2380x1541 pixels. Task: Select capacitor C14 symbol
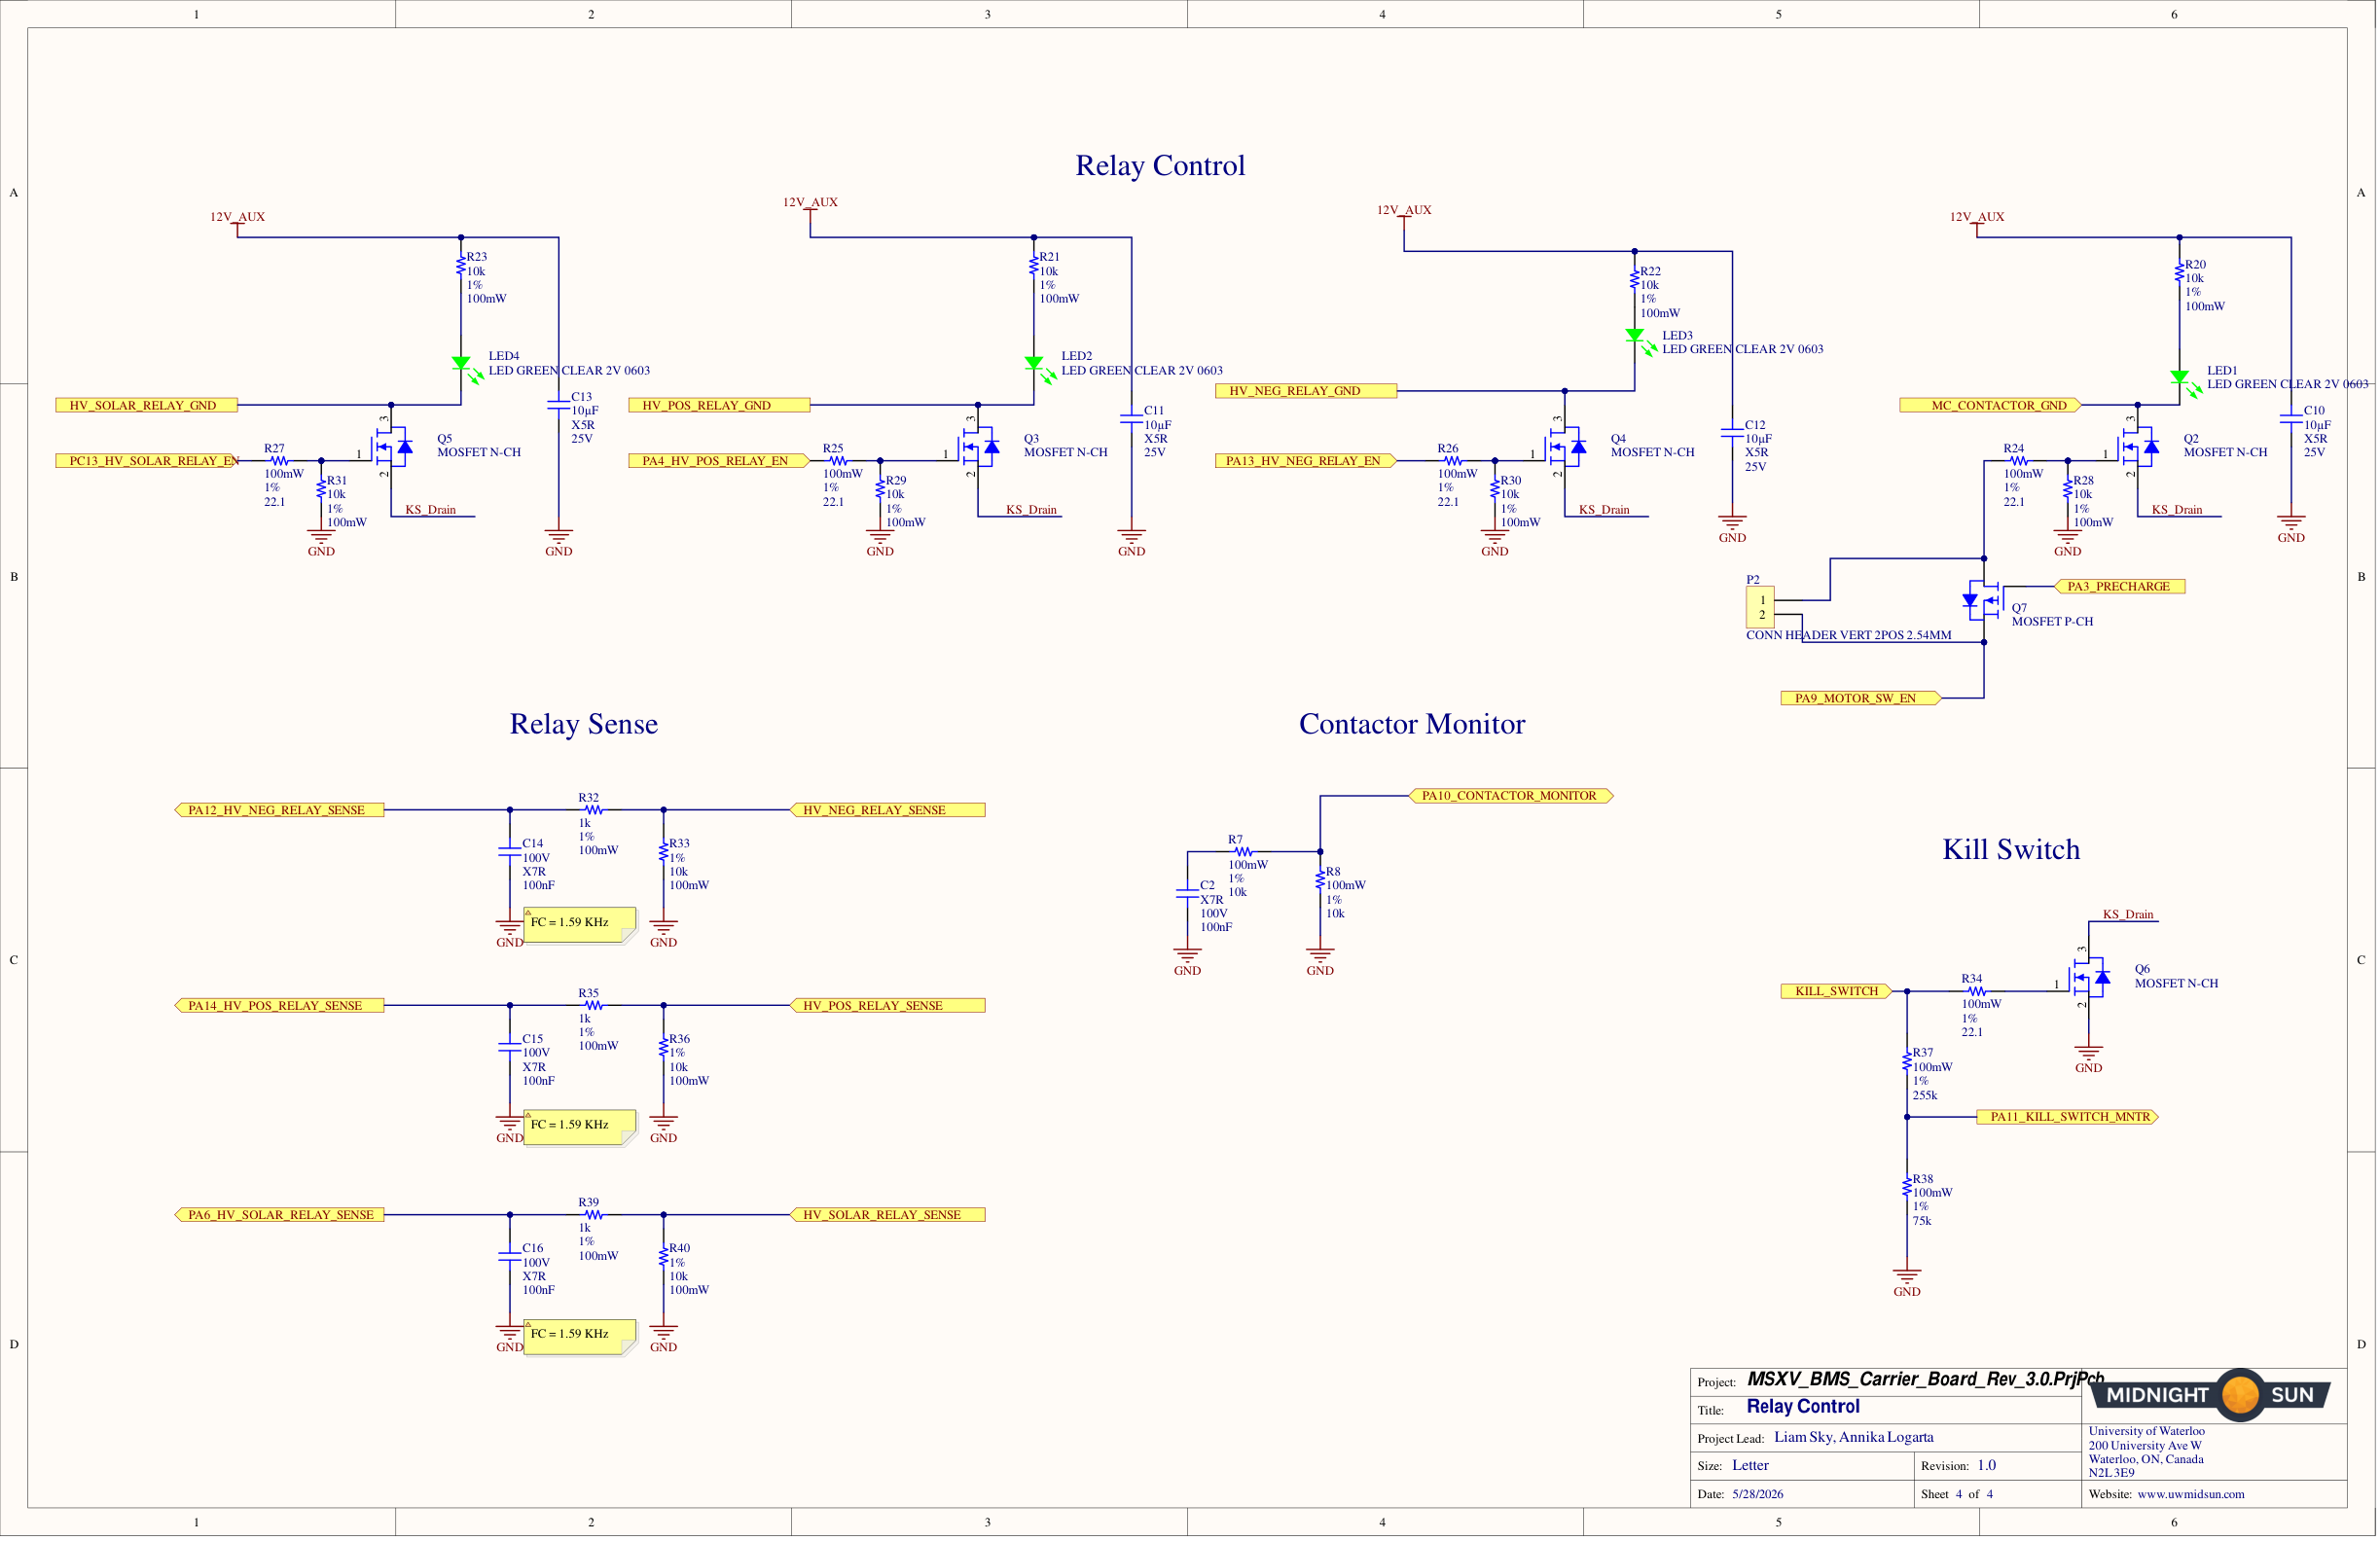(510, 851)
